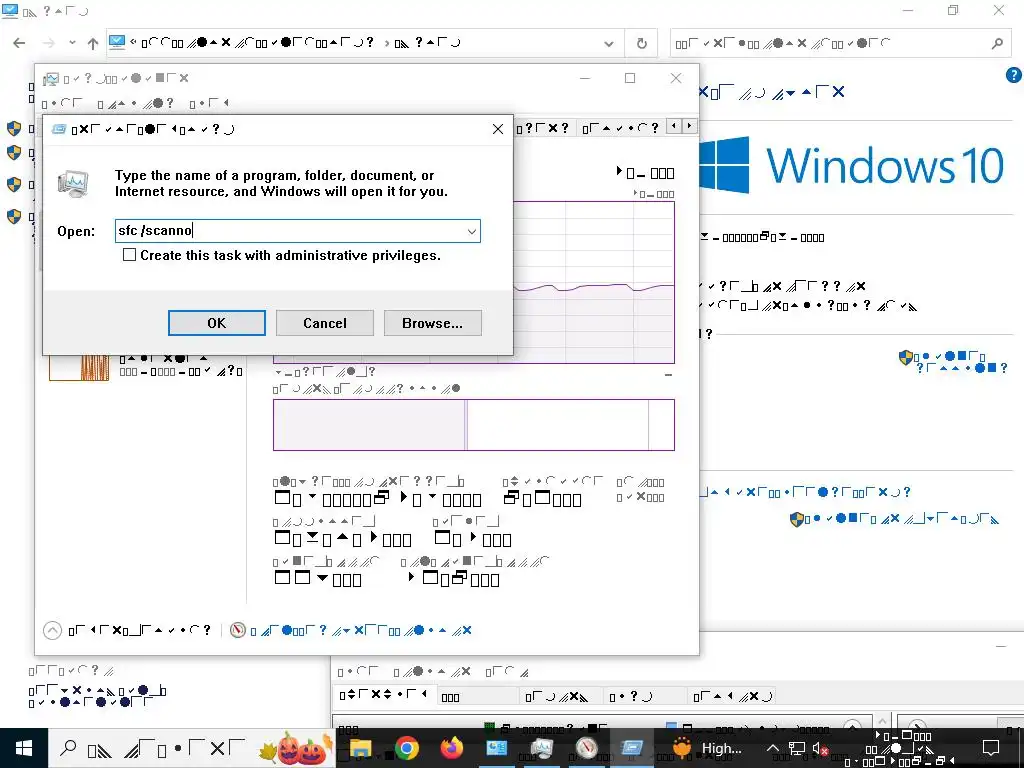Open the Browse... file picker
Viewport: 1024px width, 768px height.
432,323
